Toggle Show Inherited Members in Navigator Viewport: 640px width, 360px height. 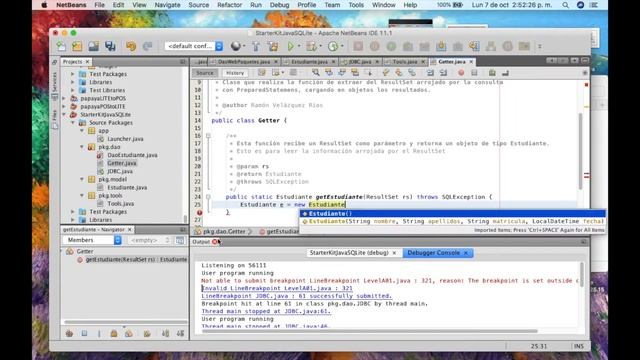click(69, 333)
